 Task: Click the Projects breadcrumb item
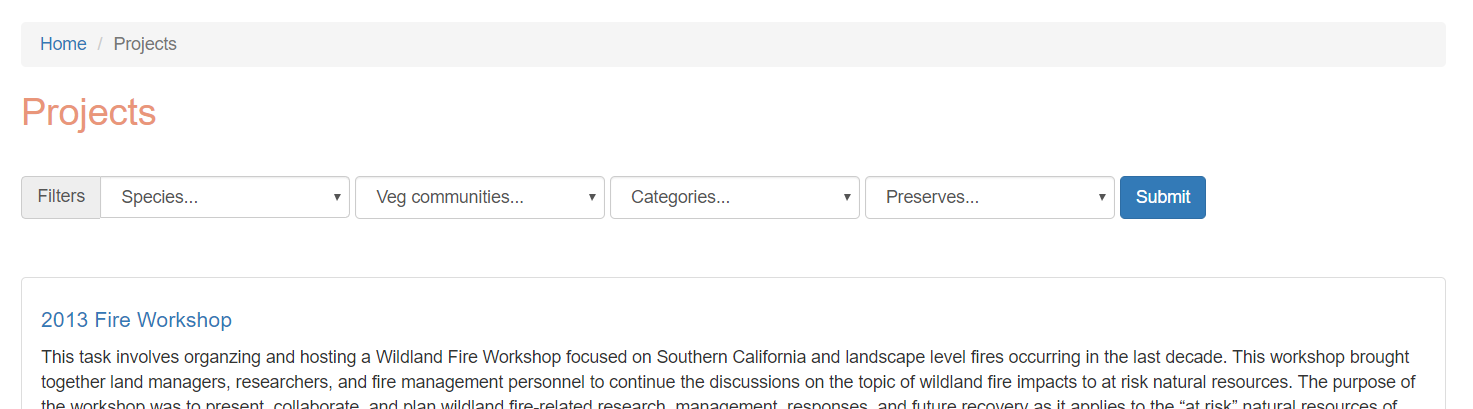[x=145, y=44]
